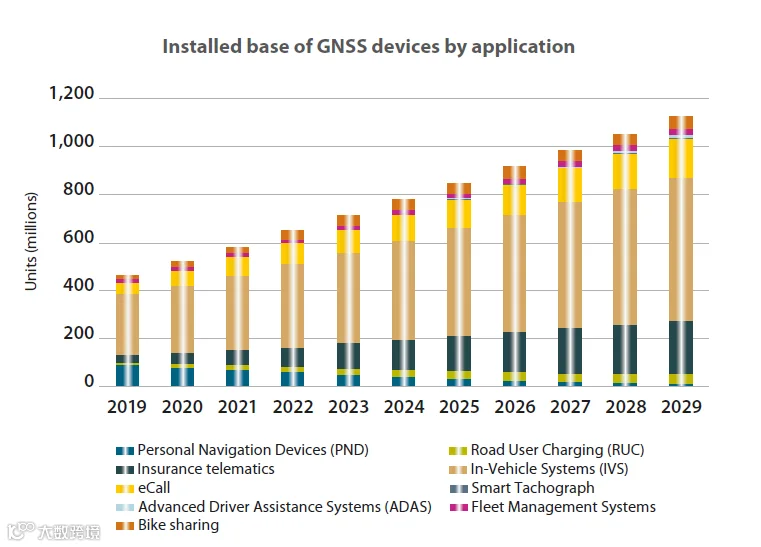Click the Personal Navigation Devices (PND) legend swatch
The width and height of the screenshot is (761, 547).
[x=125, y=451]
